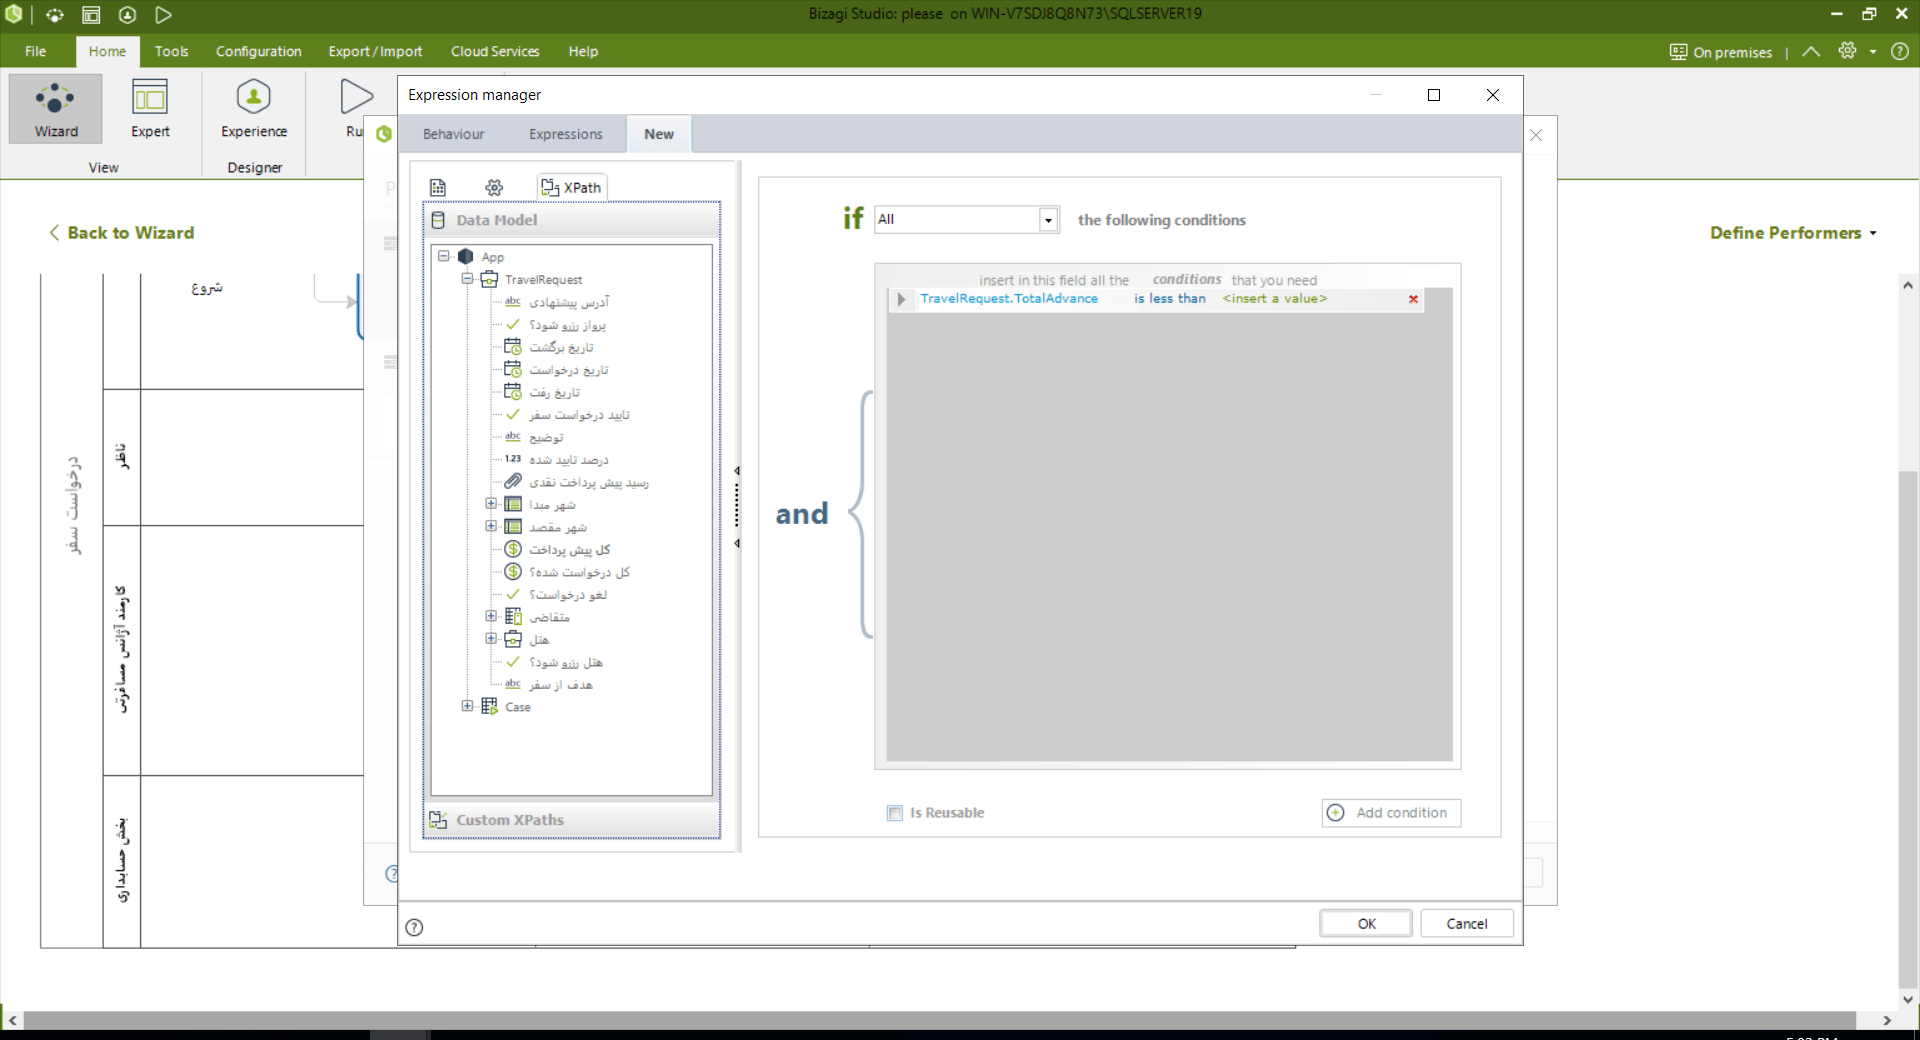Screen dimensions: 1920x1040
Task: Open help in Expression manager footer
Action: tap(414, 927)
